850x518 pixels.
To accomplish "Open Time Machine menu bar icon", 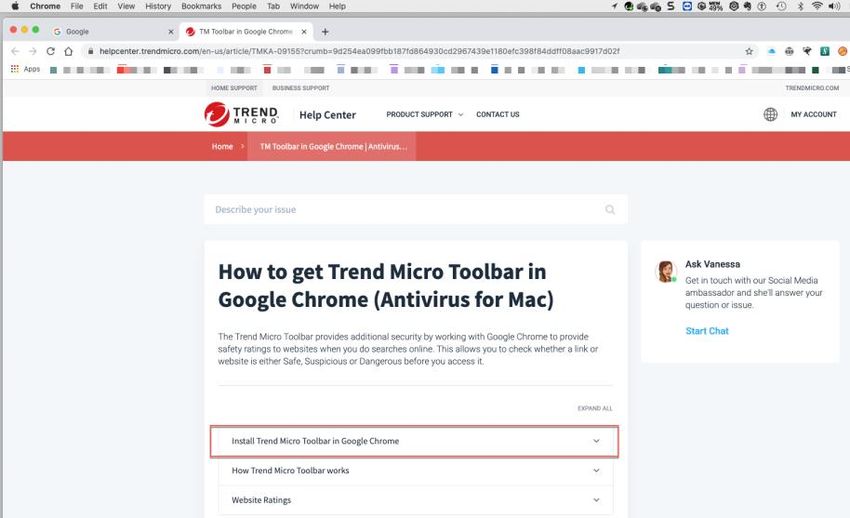I will point(781,6).
